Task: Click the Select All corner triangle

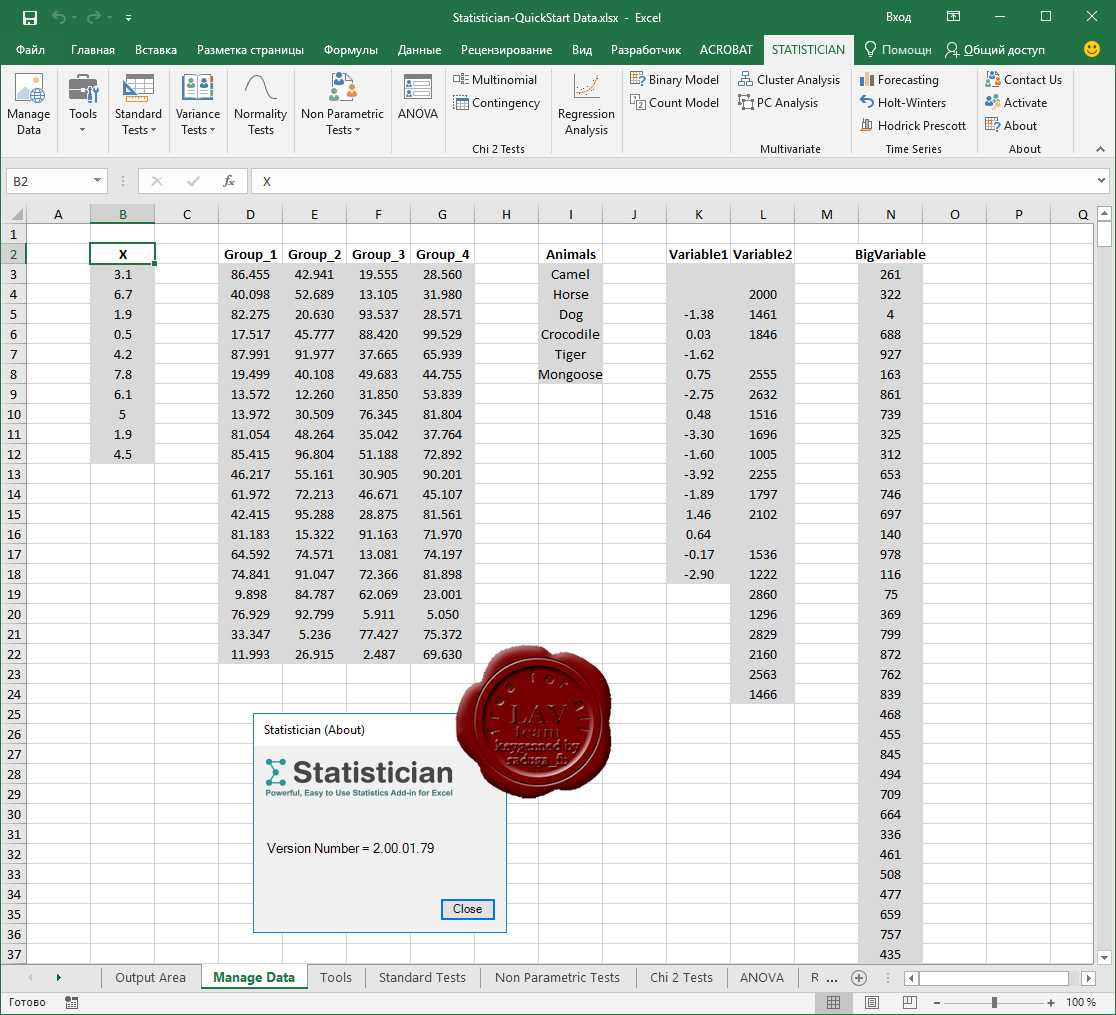Action: point(16,214)
